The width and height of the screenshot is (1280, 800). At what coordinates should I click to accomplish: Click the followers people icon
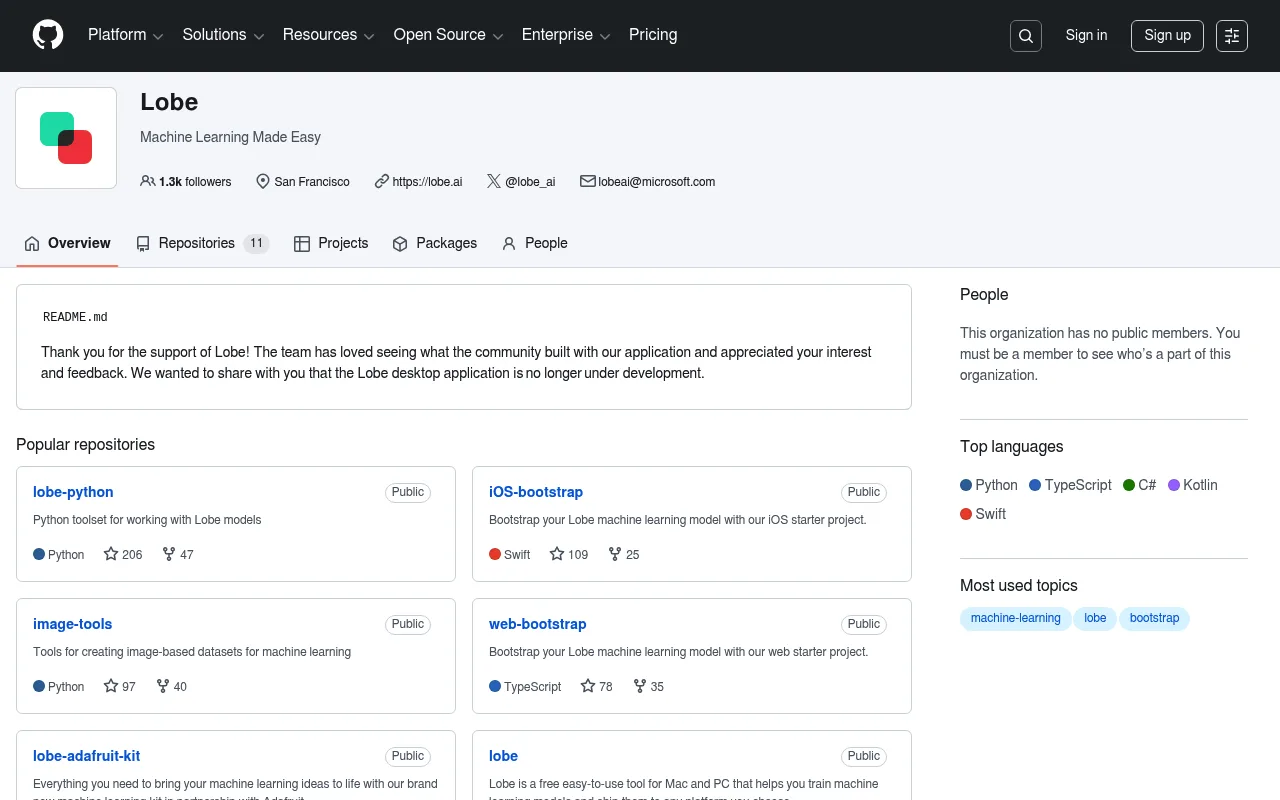[148, 181]
